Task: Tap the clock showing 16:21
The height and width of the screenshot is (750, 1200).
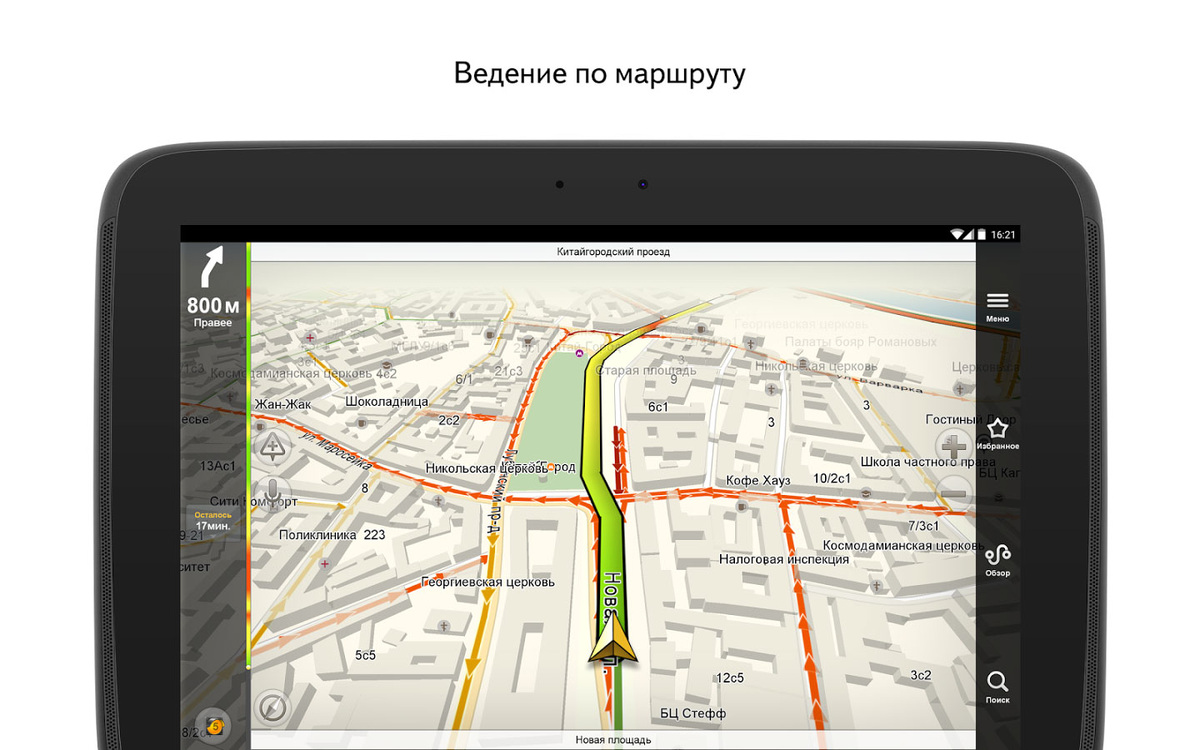Action: tap(1003, 234)
